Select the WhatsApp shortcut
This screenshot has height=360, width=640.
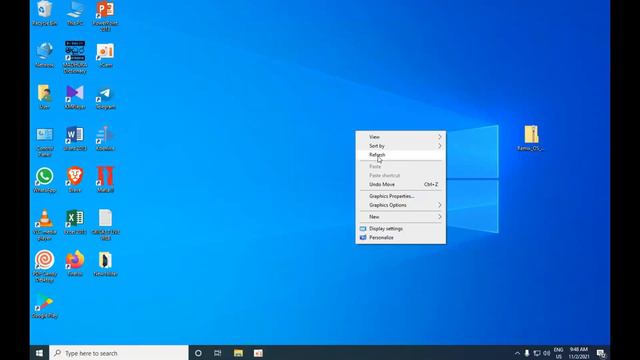[x=44, y=180]
